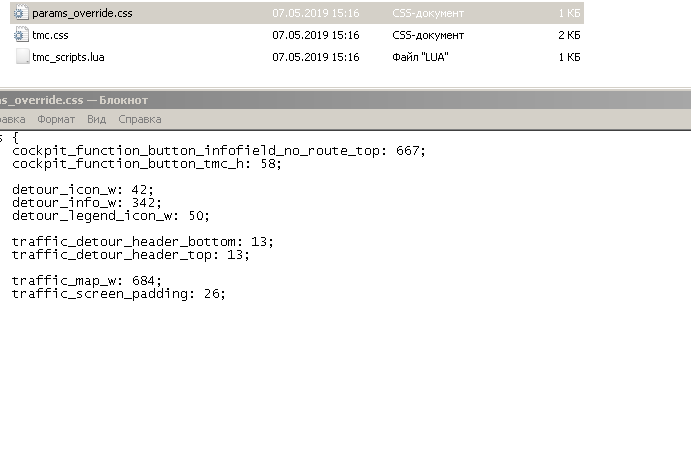Image resolution: width=691 pixels, height=456 pixels.
Task: Place cursor on detour_icon_w: 42 line
Action: click(x=83, y=190)
